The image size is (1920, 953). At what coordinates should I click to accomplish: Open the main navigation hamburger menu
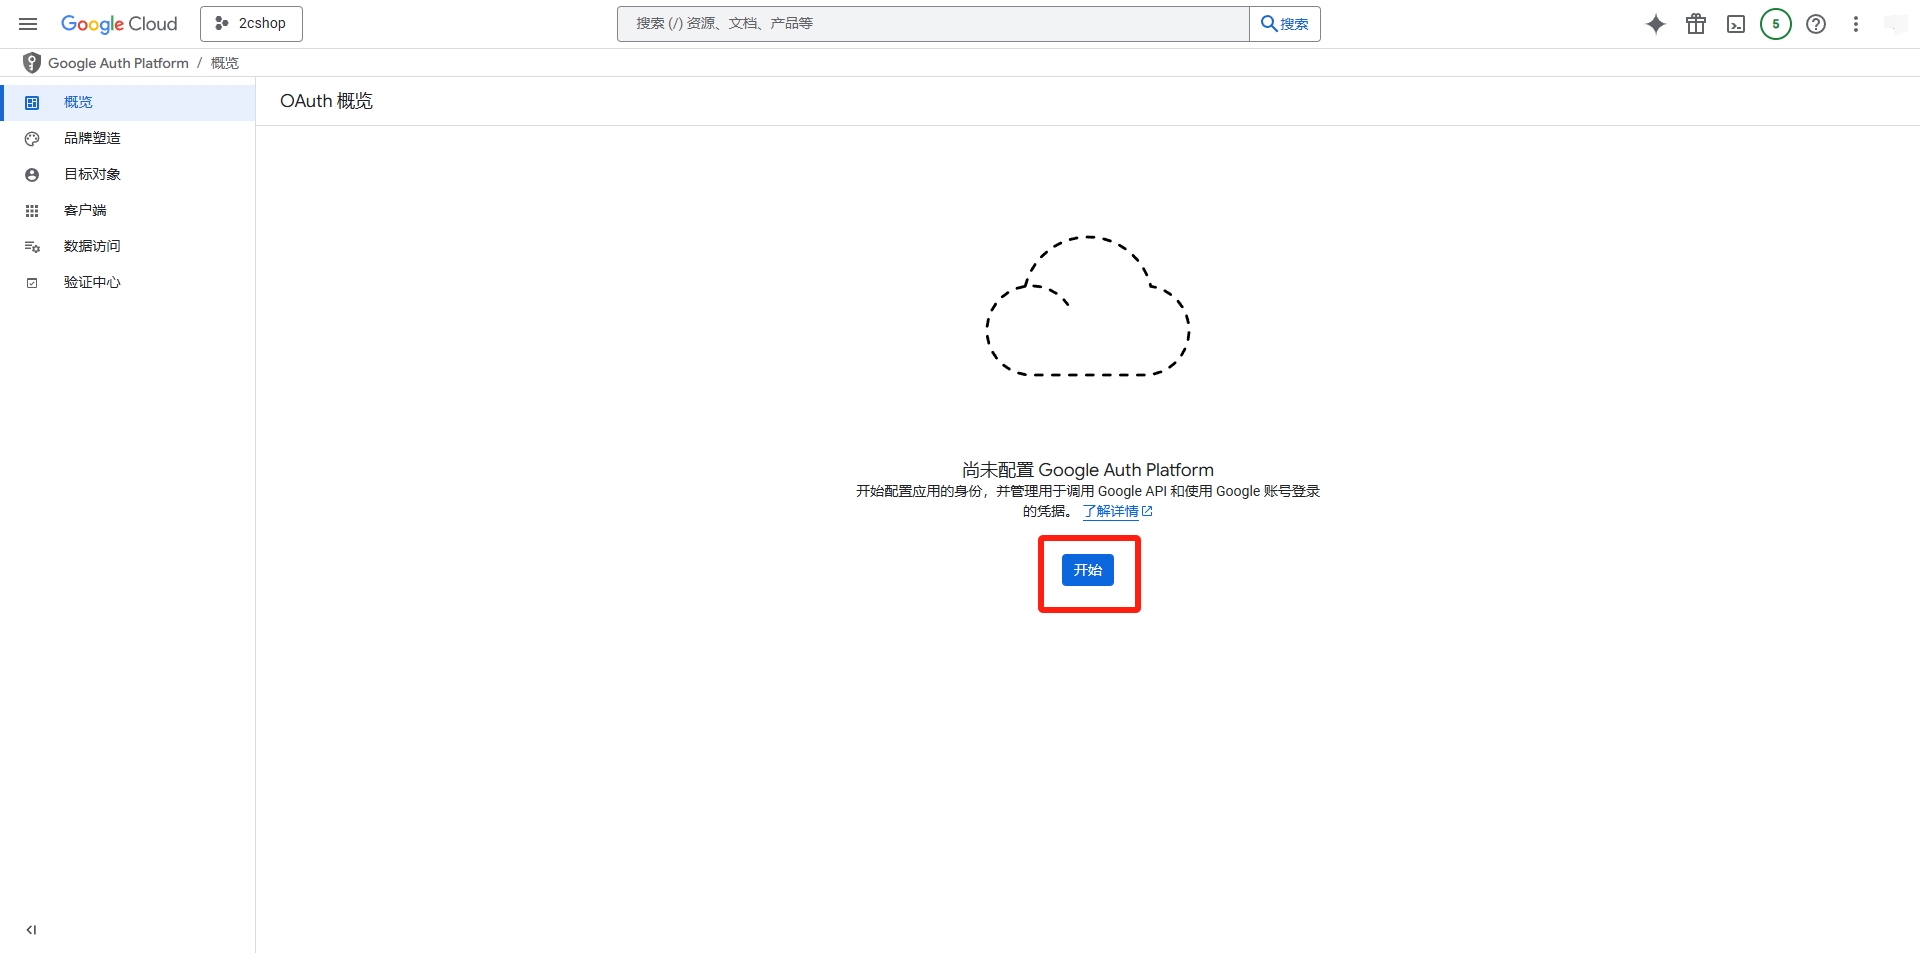[28, 24]
